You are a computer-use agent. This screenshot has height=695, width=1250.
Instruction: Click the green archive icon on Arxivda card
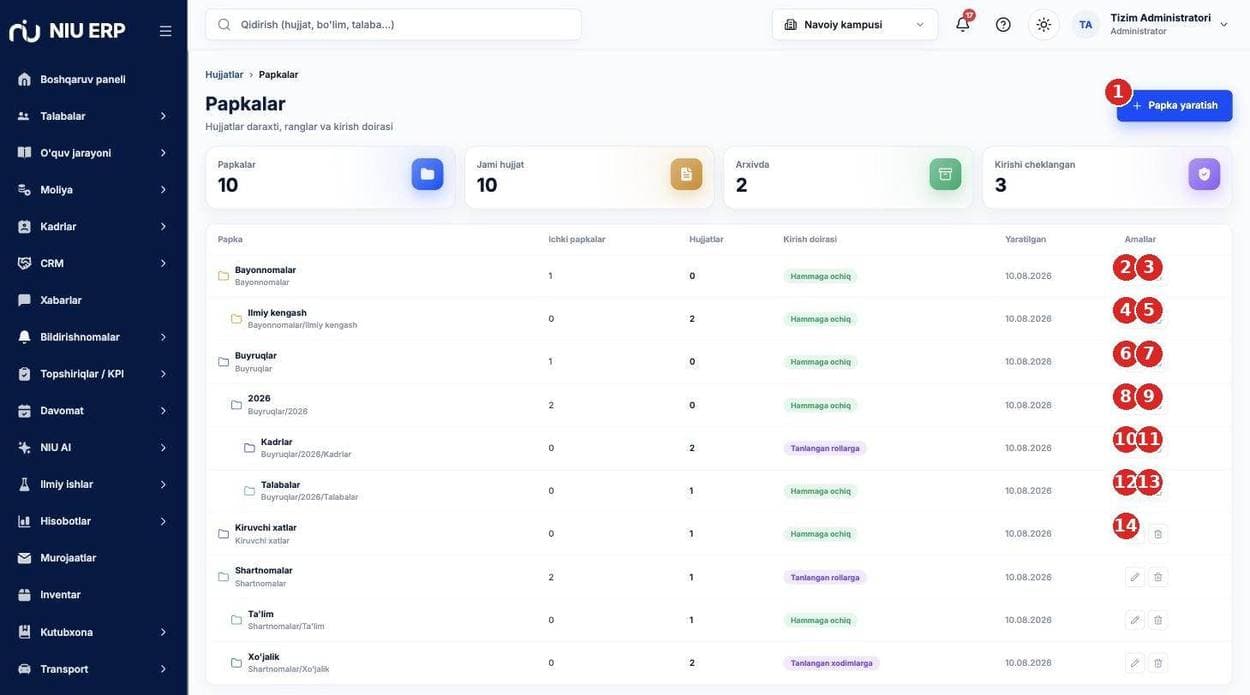coord(945,174)
